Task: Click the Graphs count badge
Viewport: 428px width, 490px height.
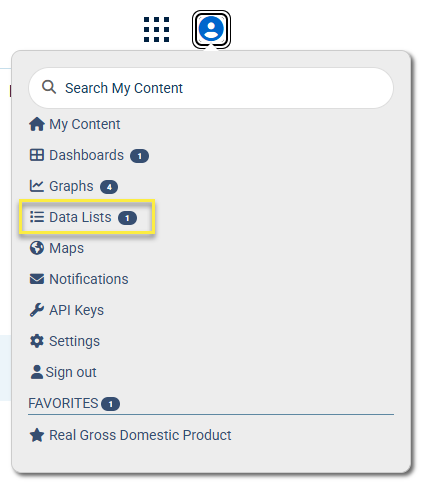Action: pos(109,187)
